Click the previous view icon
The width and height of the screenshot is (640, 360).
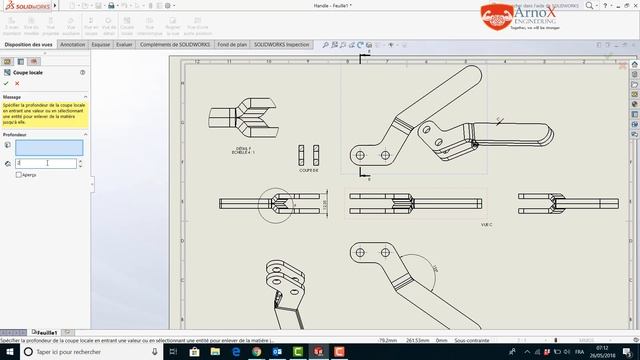point(343,45)
